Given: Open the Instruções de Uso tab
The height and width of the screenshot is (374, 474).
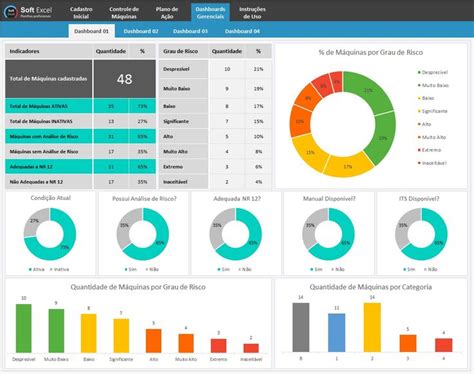Looking at the screenshot, I should point(252,13).
